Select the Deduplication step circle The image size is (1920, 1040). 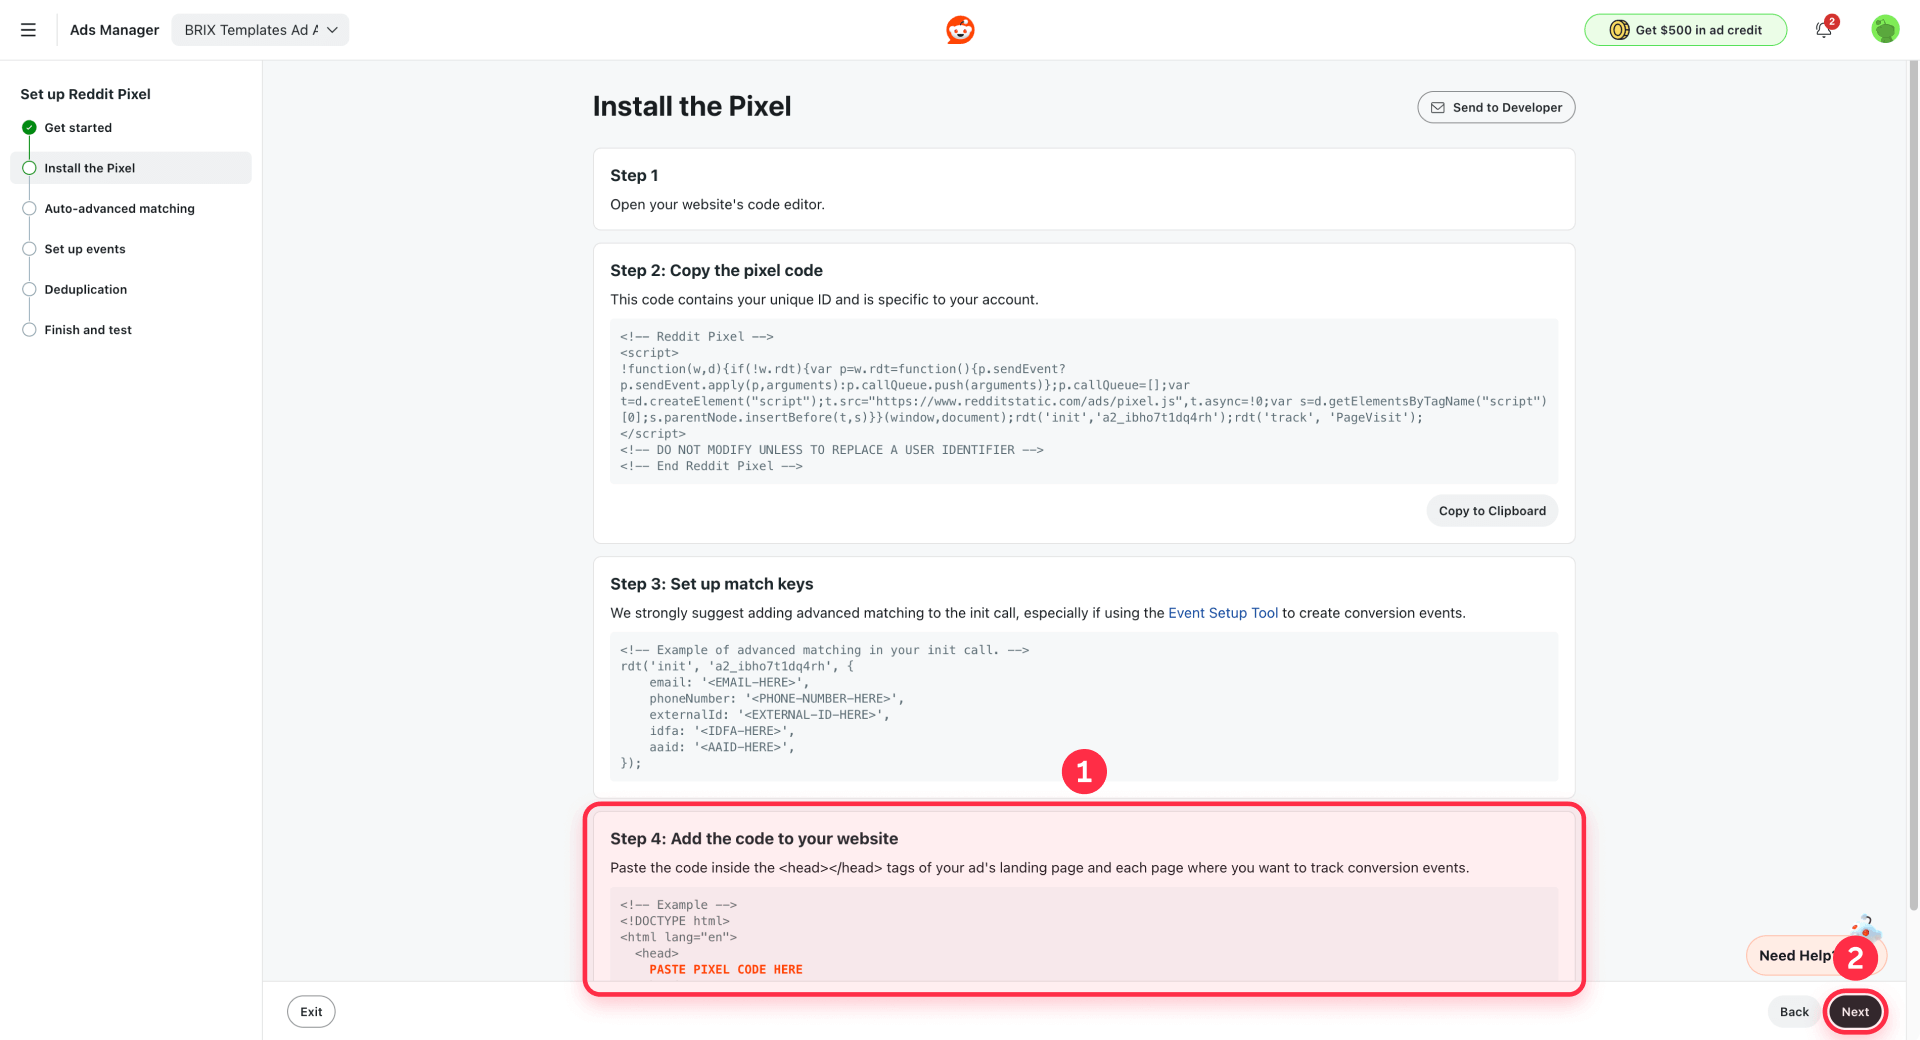click(29, 289)
